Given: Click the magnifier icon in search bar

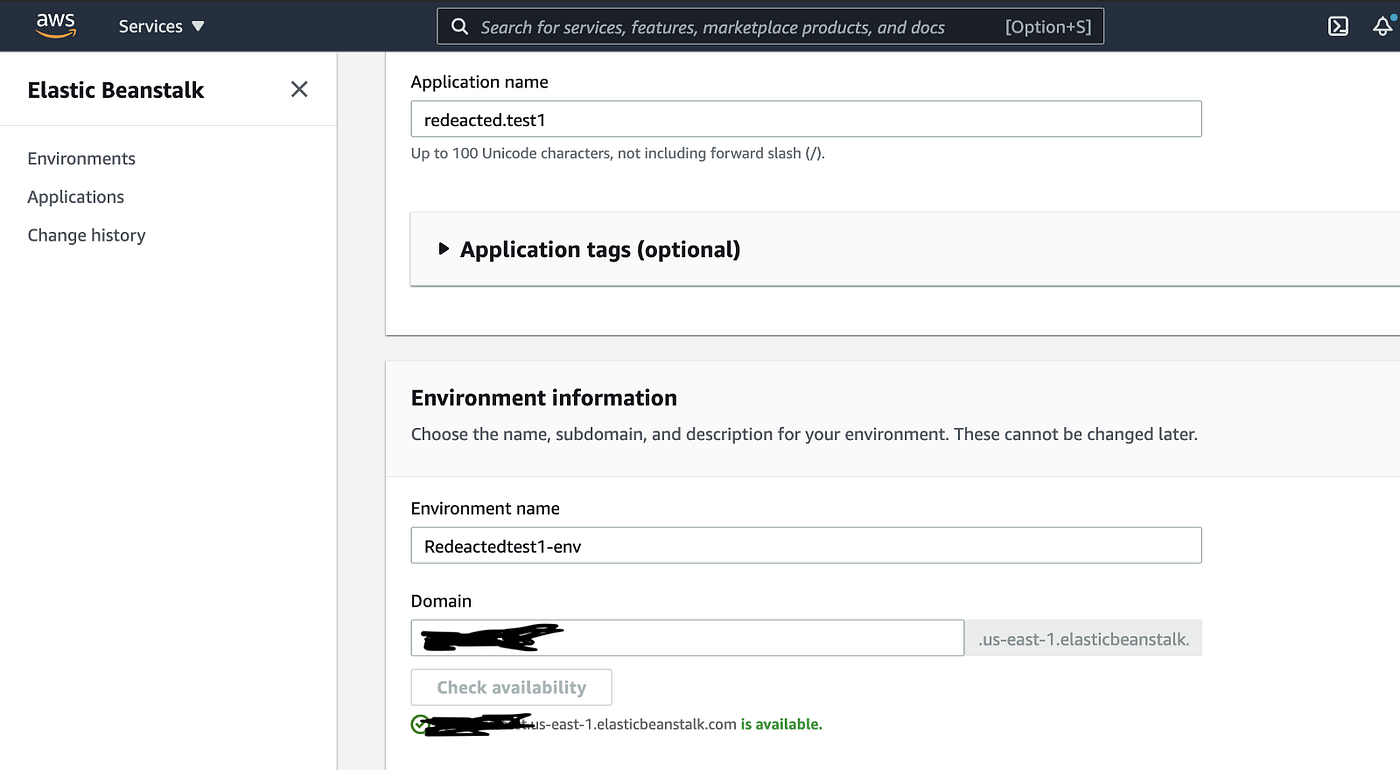Looking at the screenshot, I should click(460, 27).
